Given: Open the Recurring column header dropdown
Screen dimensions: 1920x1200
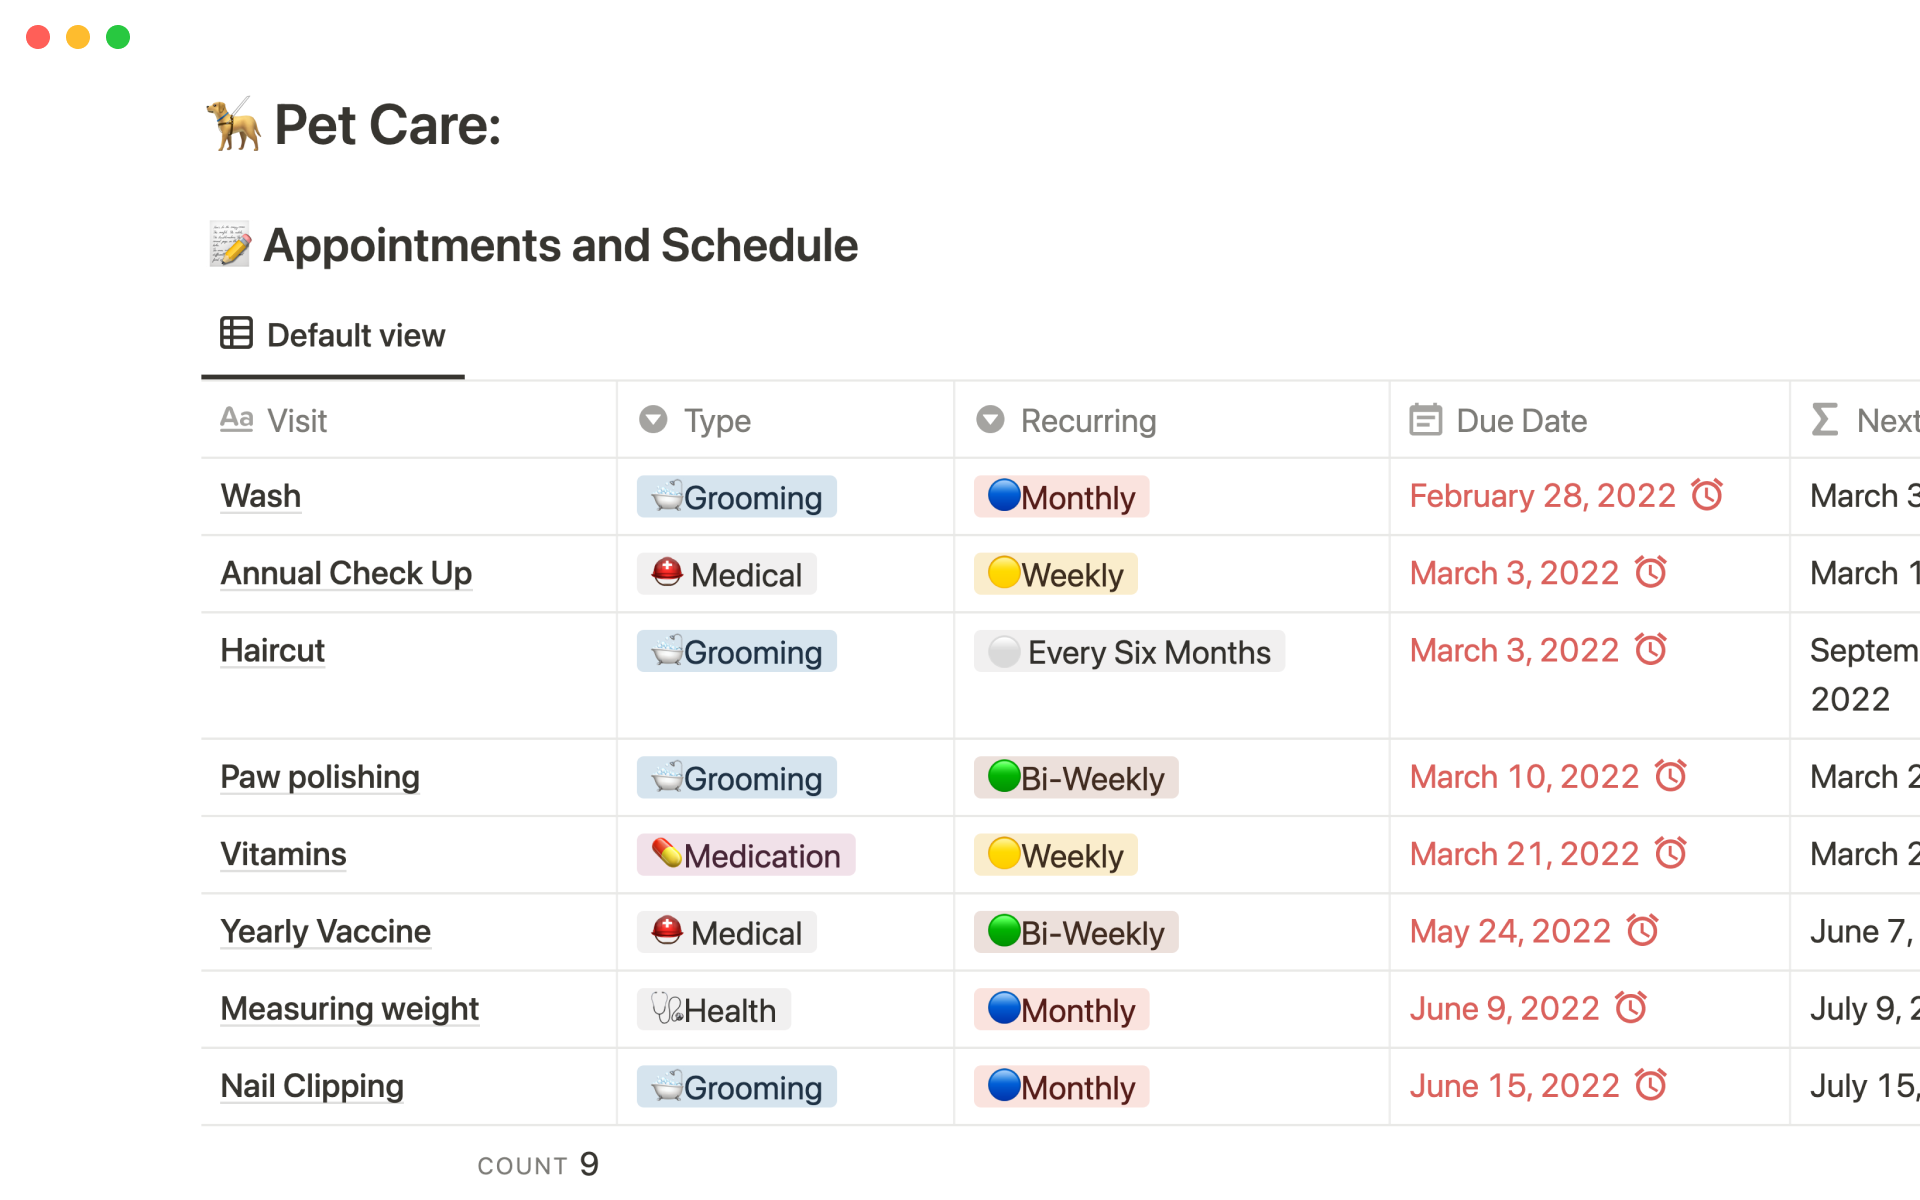Looking at the screenshot, I should click(990, 419).
